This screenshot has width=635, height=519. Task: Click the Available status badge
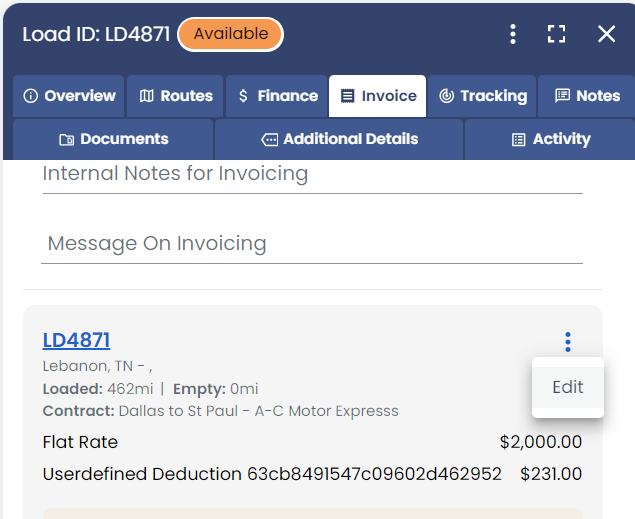[230, 34]
